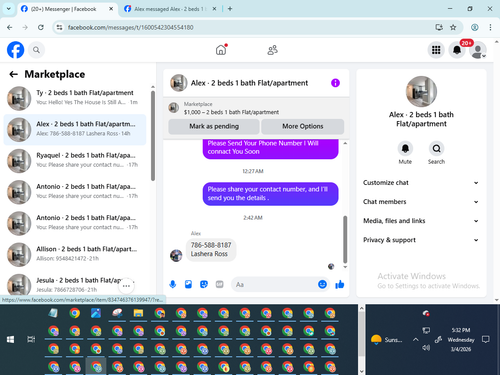Click the Facebook logo home icon
Screen dimensions: 500x375
point(15,50)
